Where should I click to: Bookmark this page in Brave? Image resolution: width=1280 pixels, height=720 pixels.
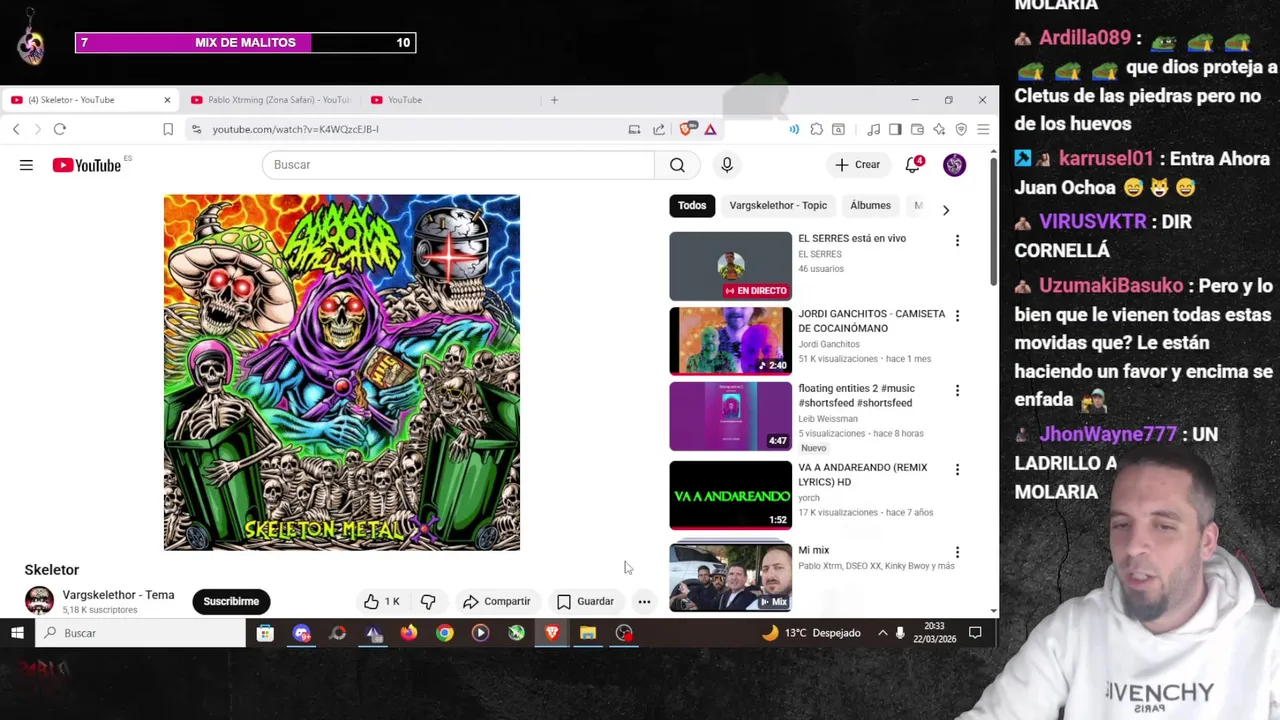(168, 129)
